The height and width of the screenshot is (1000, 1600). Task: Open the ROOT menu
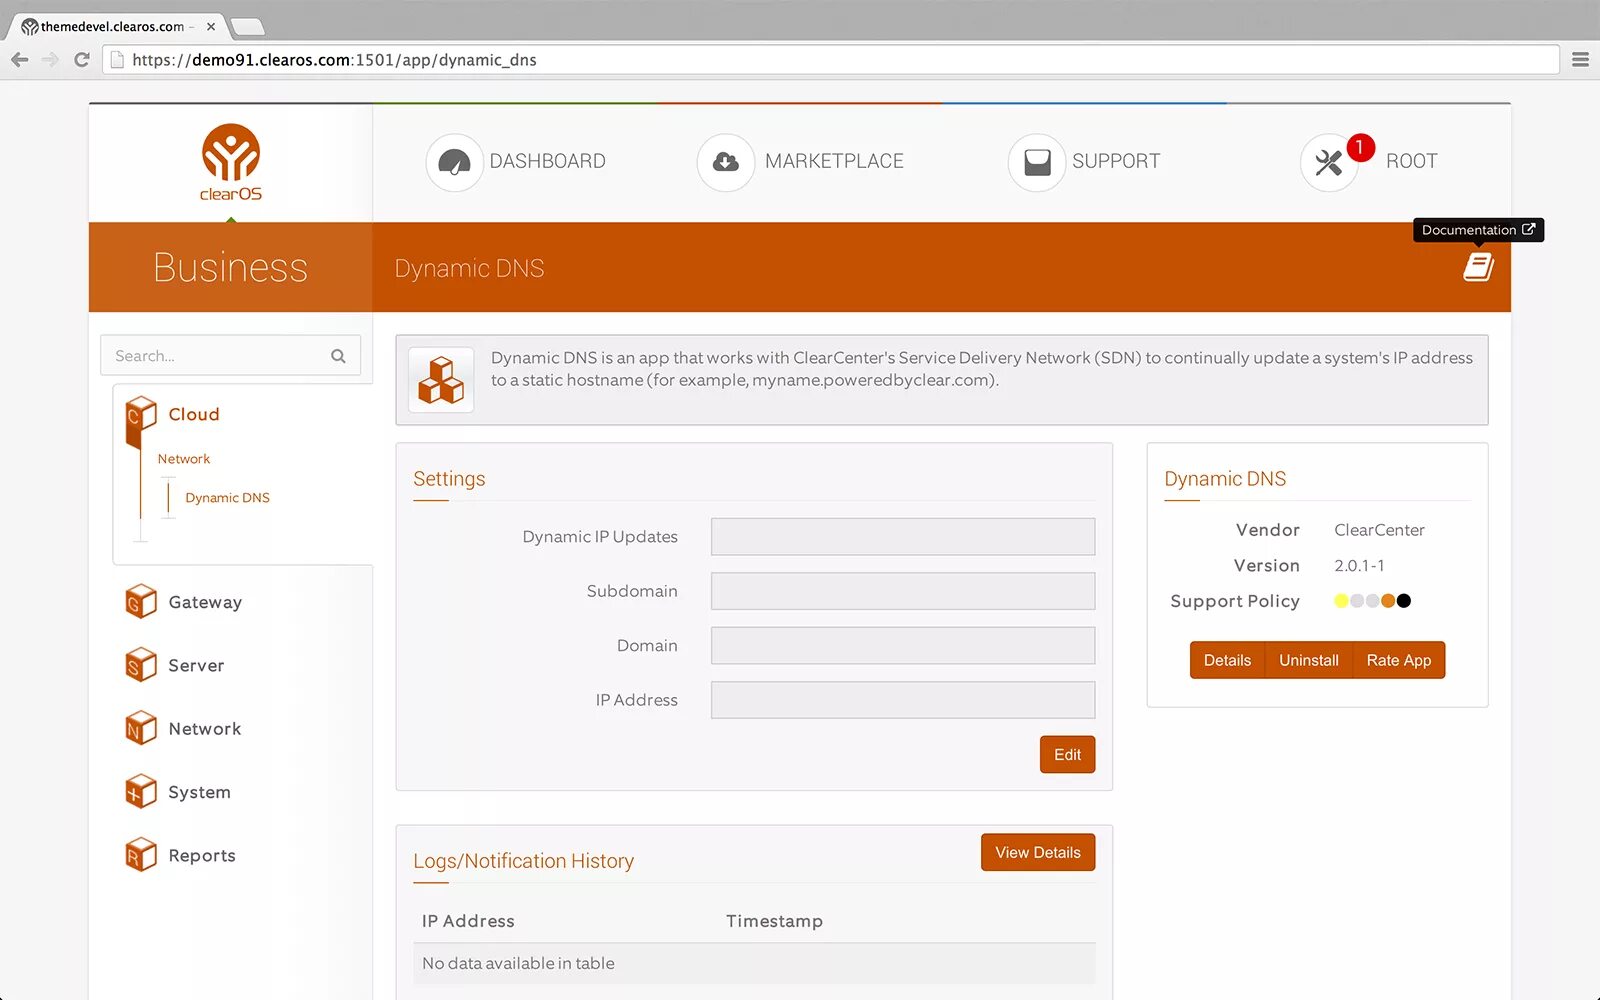(x=1411, y=161)
